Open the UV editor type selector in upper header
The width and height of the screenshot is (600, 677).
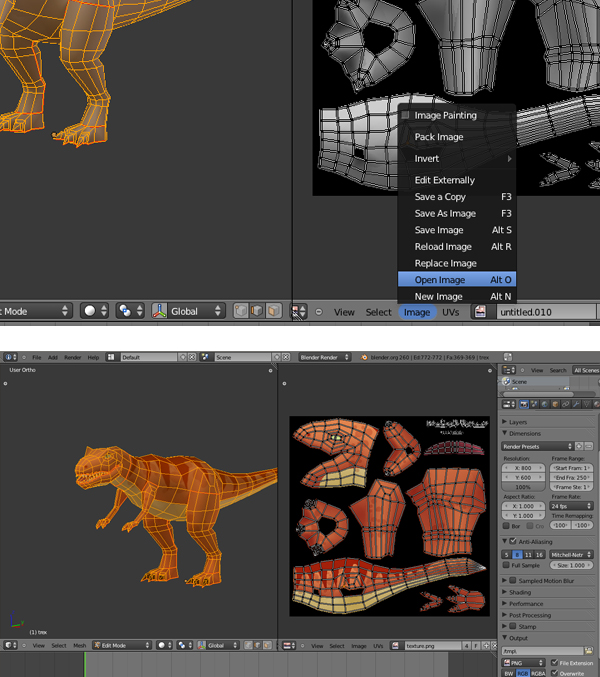pyautogui.click(x=299, y=311)
